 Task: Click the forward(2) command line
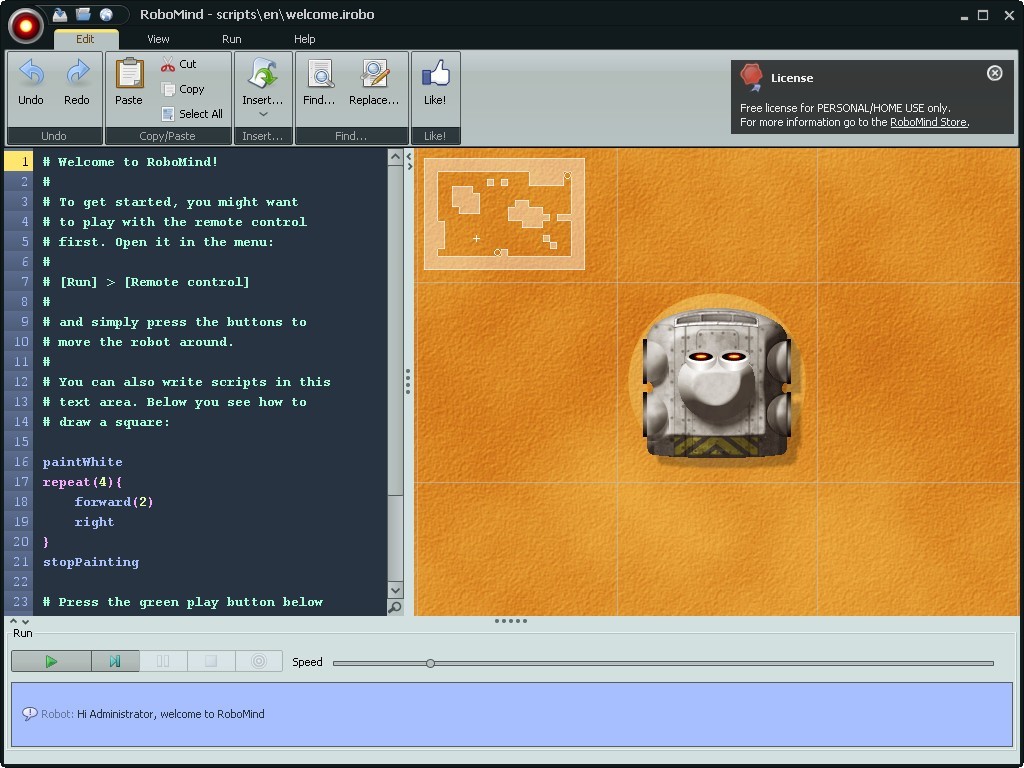tap(114, 502)
